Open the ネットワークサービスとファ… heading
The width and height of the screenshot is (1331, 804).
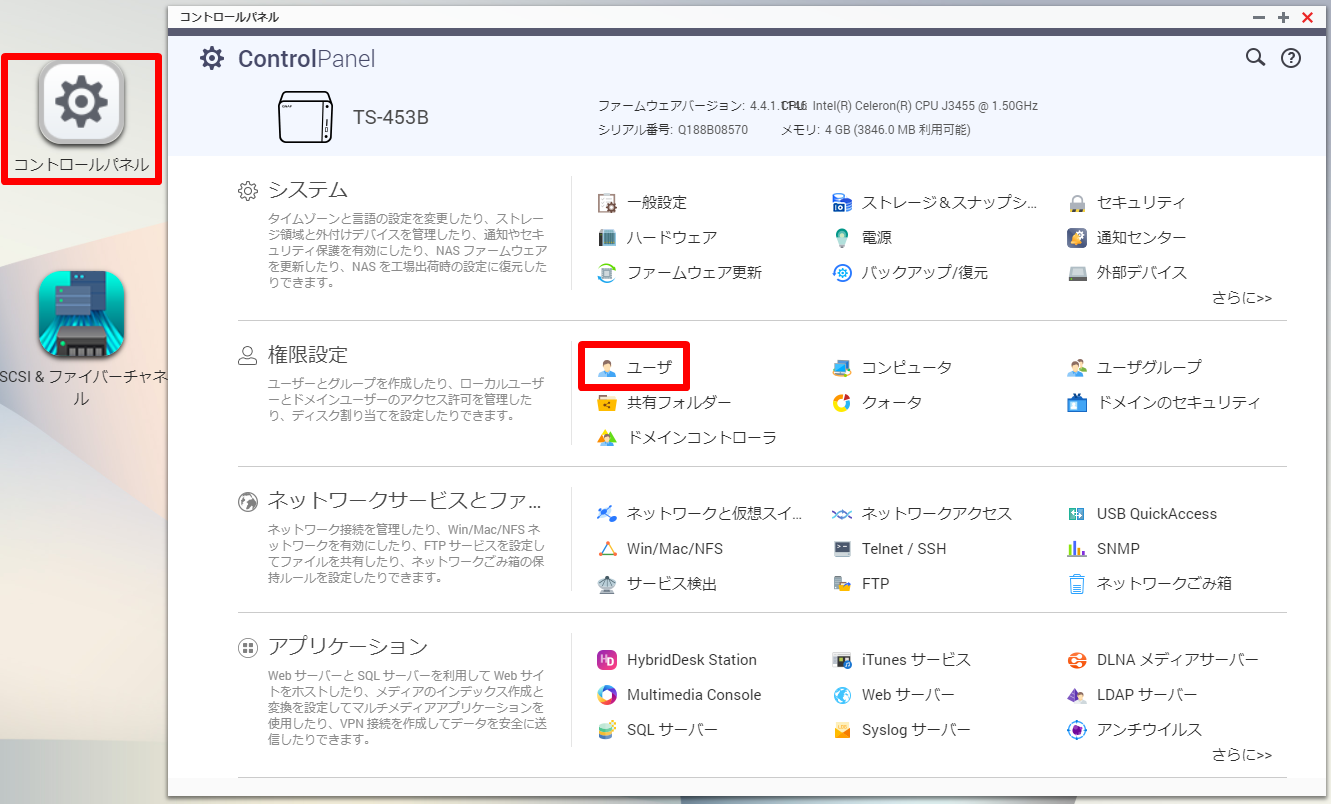click(x=404, y=501)
